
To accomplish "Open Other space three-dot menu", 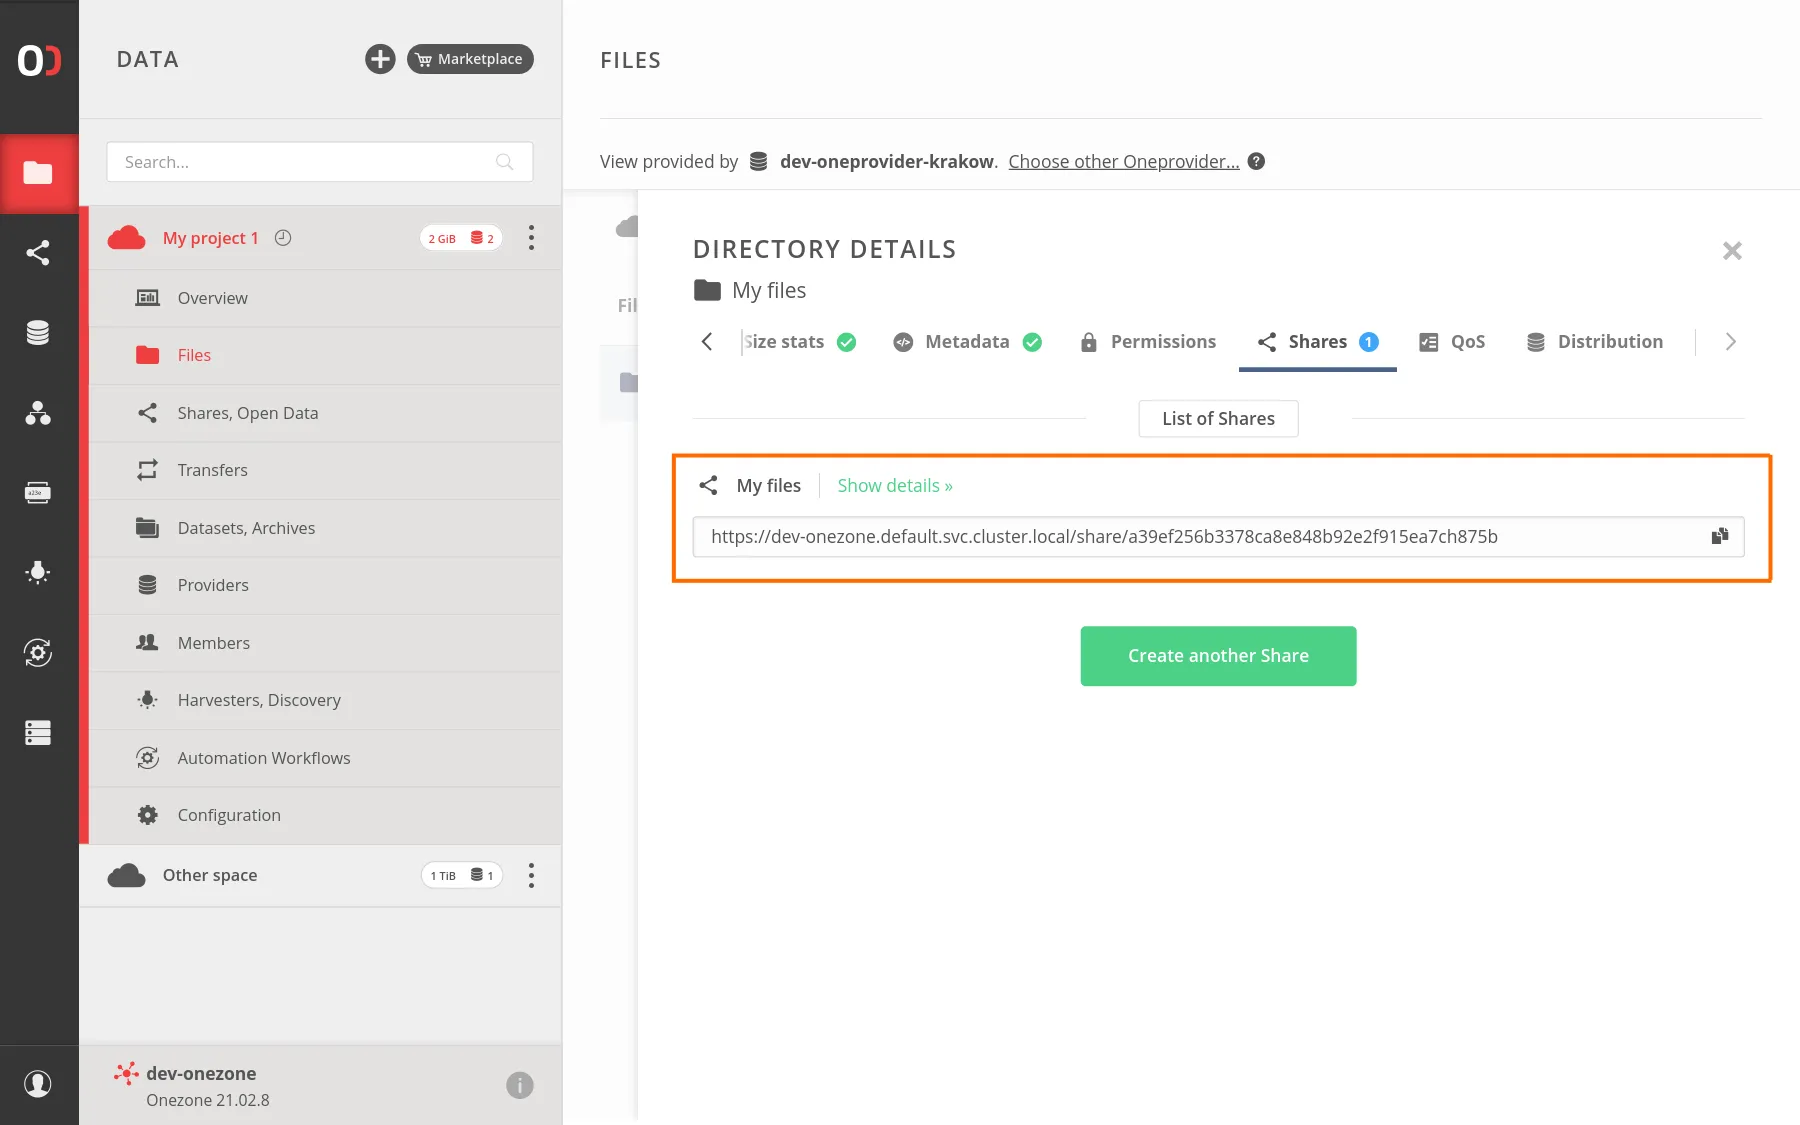I will [531, 876].
